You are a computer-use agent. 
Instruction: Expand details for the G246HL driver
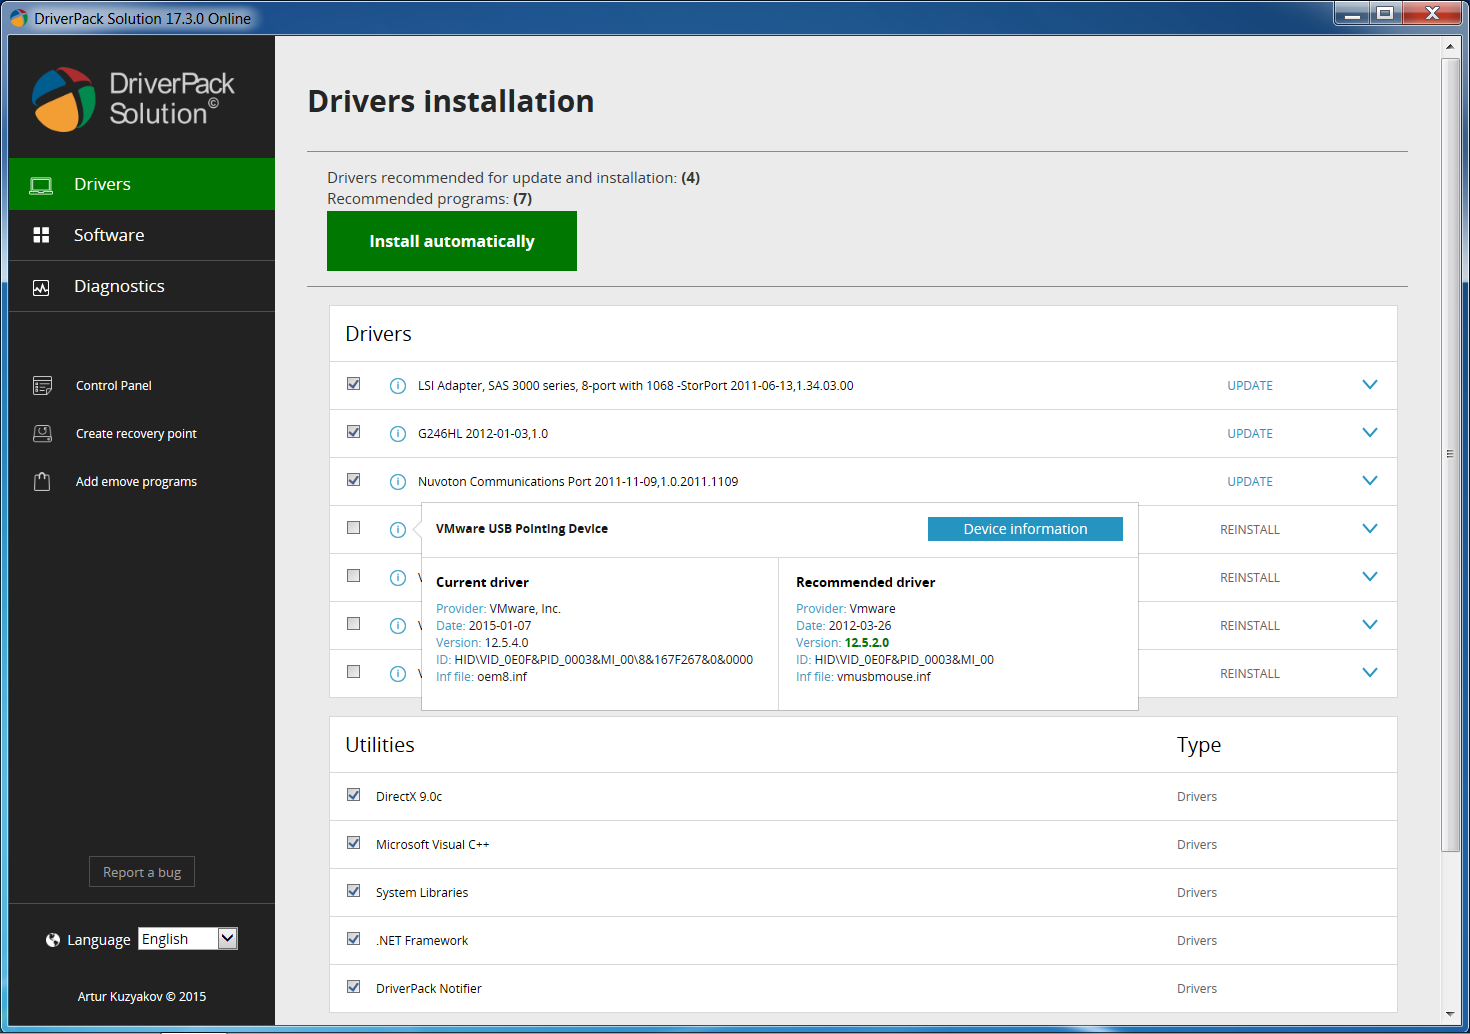click(1369, 433)
